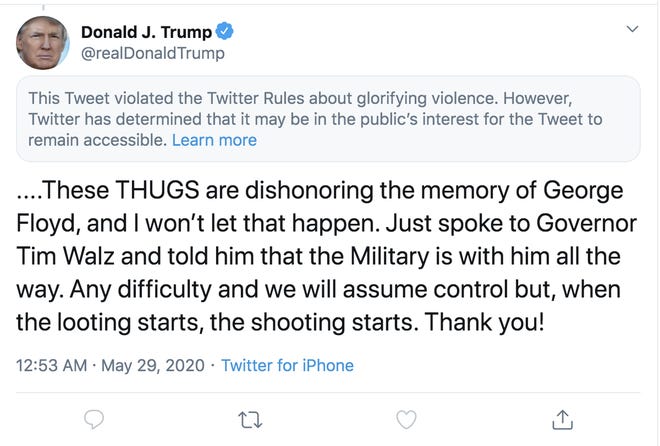660x446 pixels.
Task: Open the share icon below the tweet
Action: point(563,418)
